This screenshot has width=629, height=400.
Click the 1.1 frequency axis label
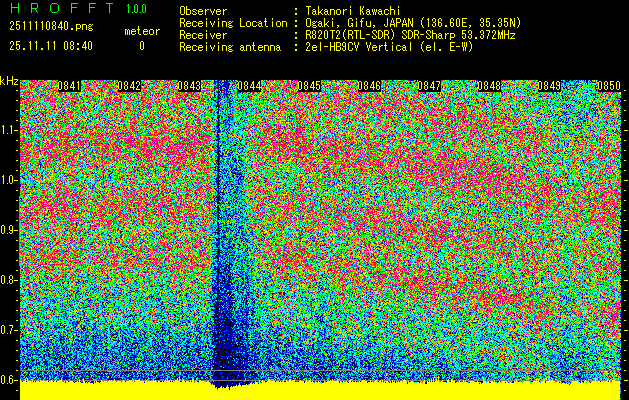(8, 130)
